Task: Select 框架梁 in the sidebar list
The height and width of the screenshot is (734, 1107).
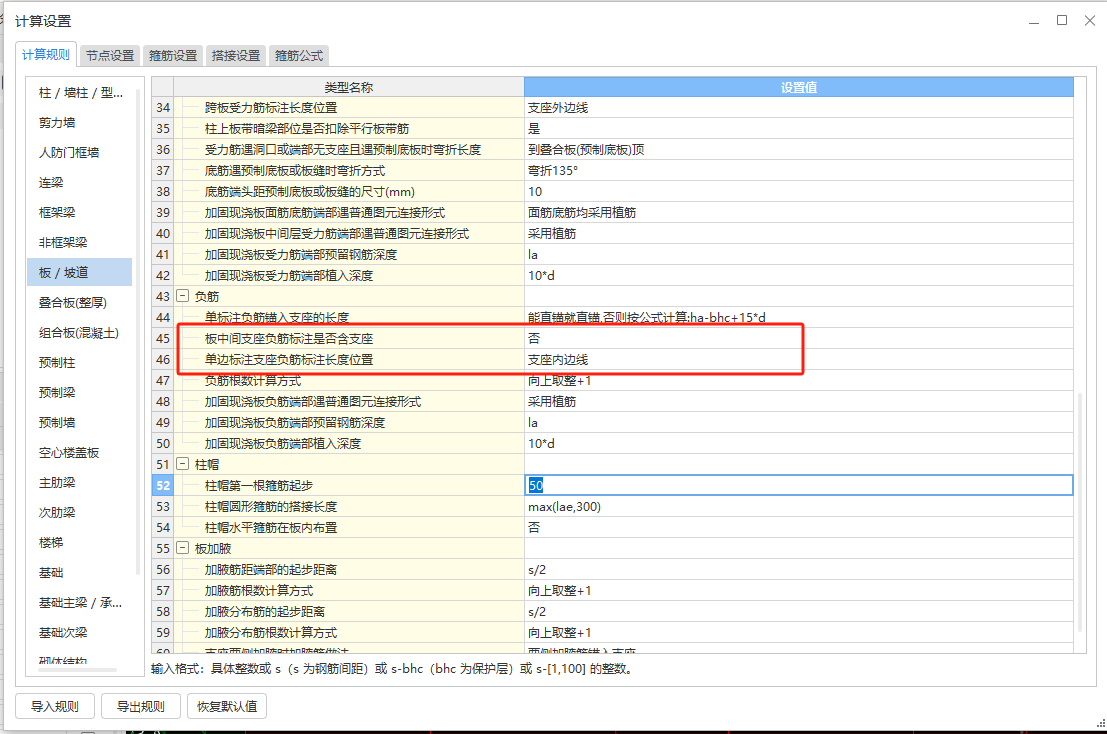Action: point(80,212)
